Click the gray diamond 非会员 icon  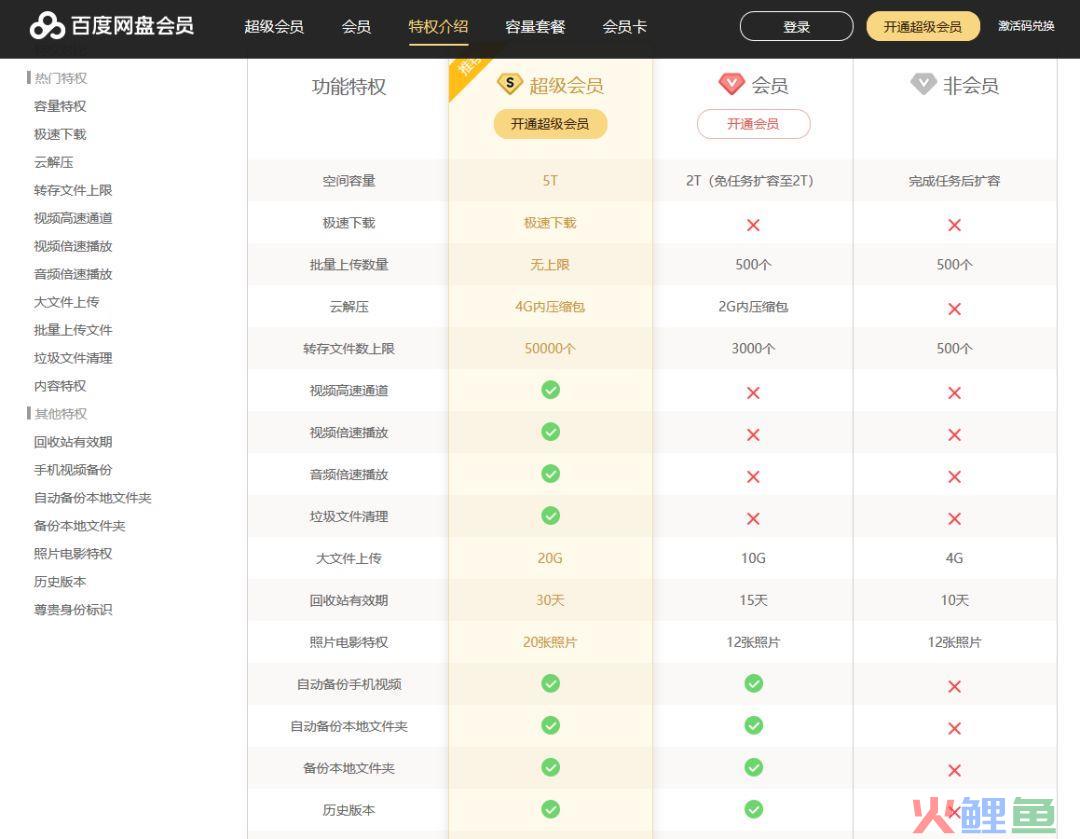pyautogui.click(x=924, y=84)
